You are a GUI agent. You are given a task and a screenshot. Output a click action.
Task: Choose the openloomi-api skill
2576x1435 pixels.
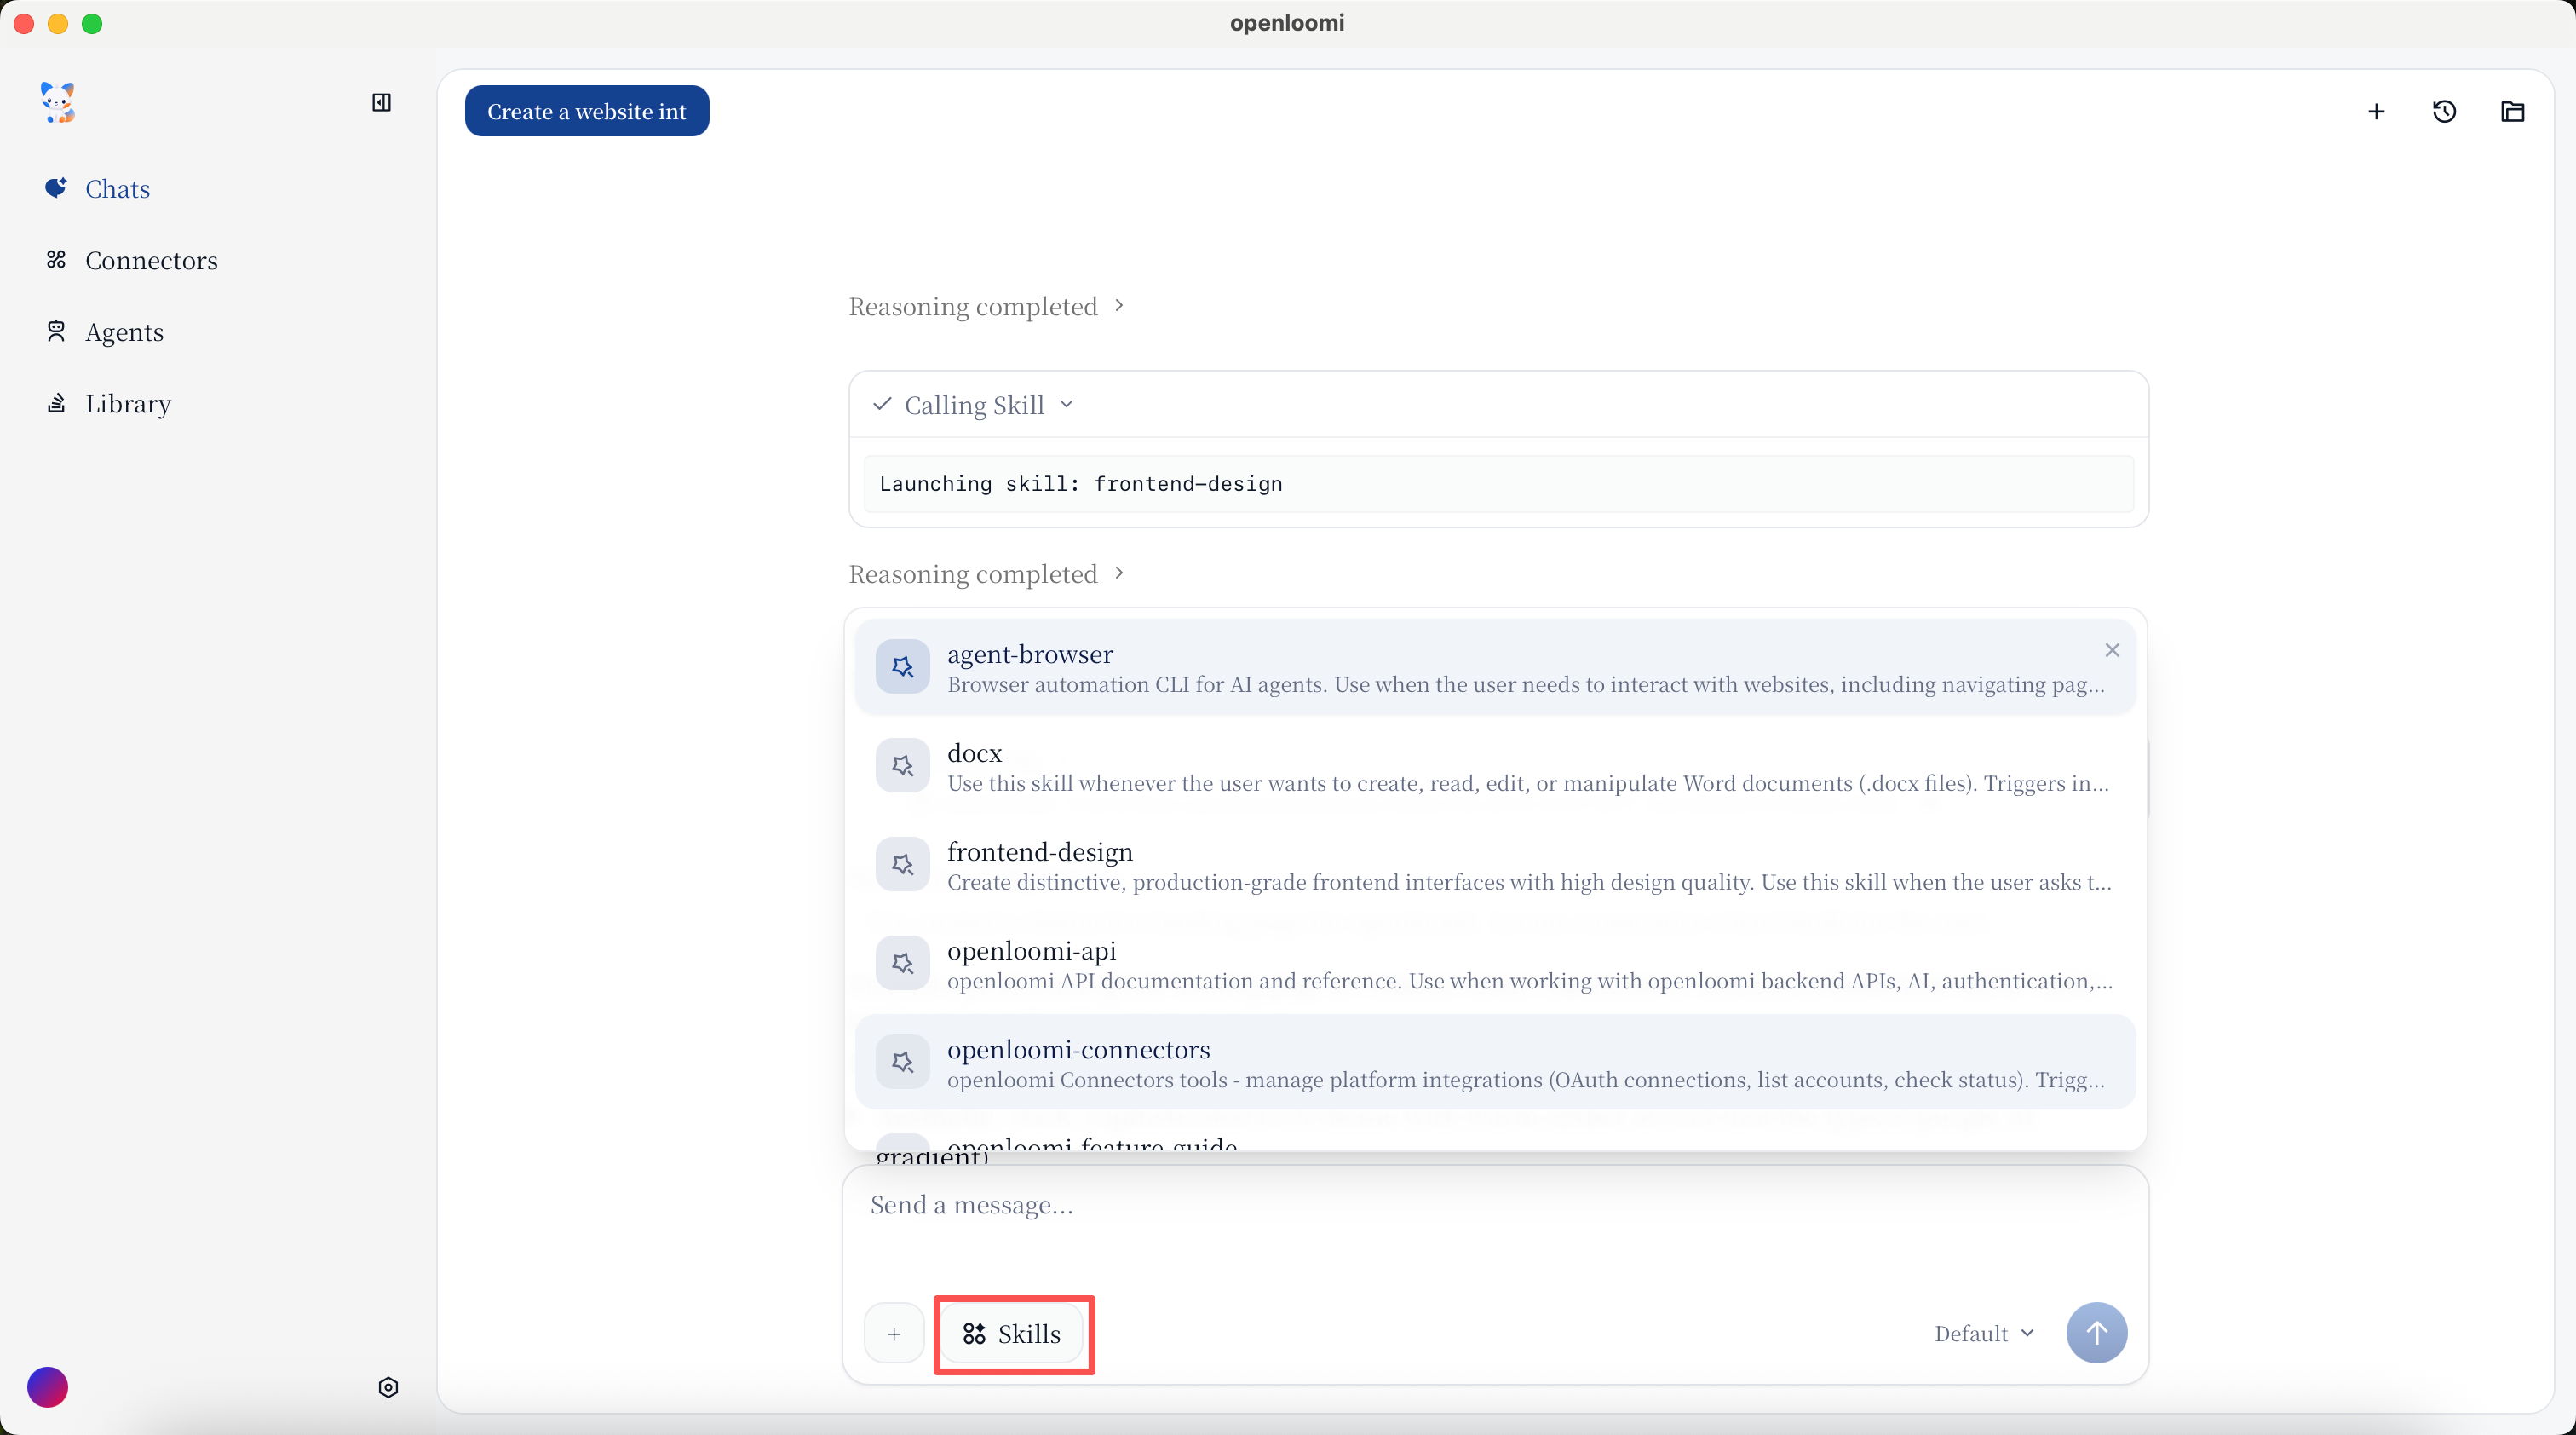(x=1495, y=964)
